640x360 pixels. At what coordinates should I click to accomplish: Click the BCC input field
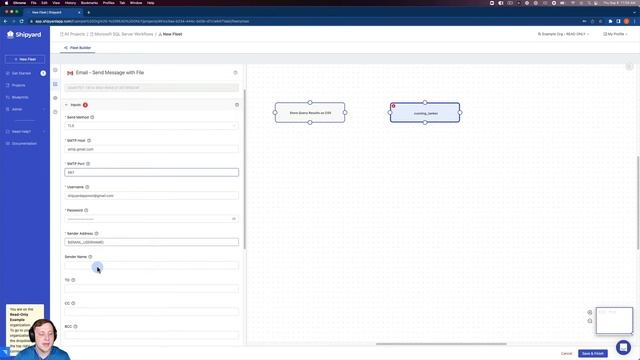(151, 336)
